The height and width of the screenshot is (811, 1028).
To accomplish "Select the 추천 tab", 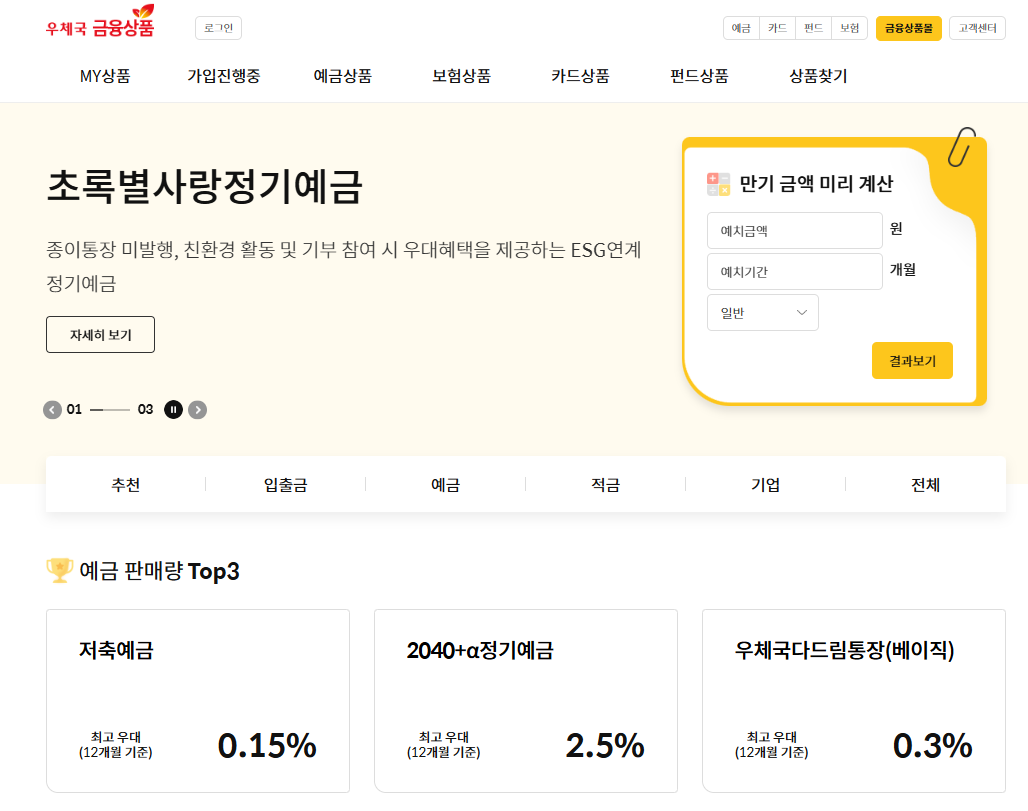I will [x=126, y=485].
